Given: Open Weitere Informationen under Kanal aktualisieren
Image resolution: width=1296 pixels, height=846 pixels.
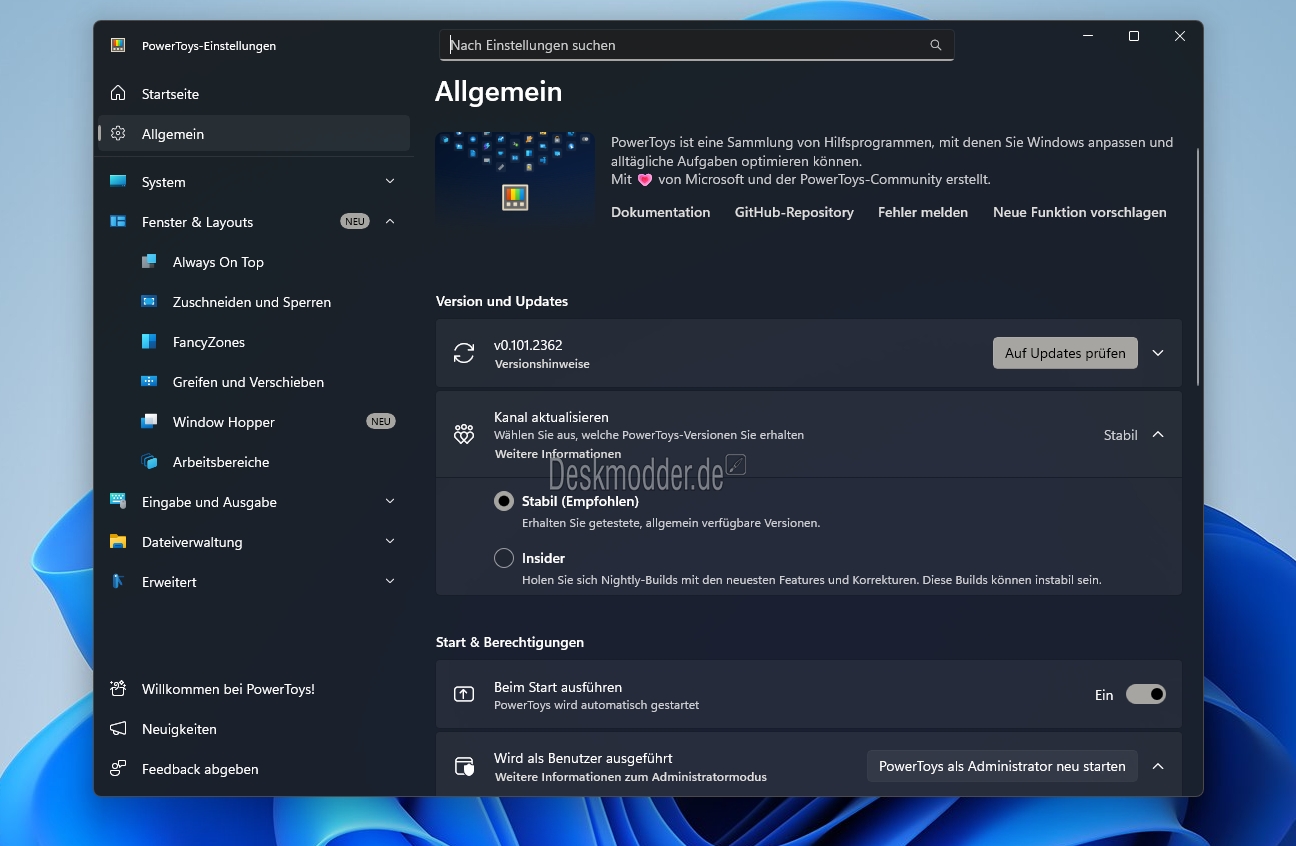Looking at the screenshot, I should (558, 454).
